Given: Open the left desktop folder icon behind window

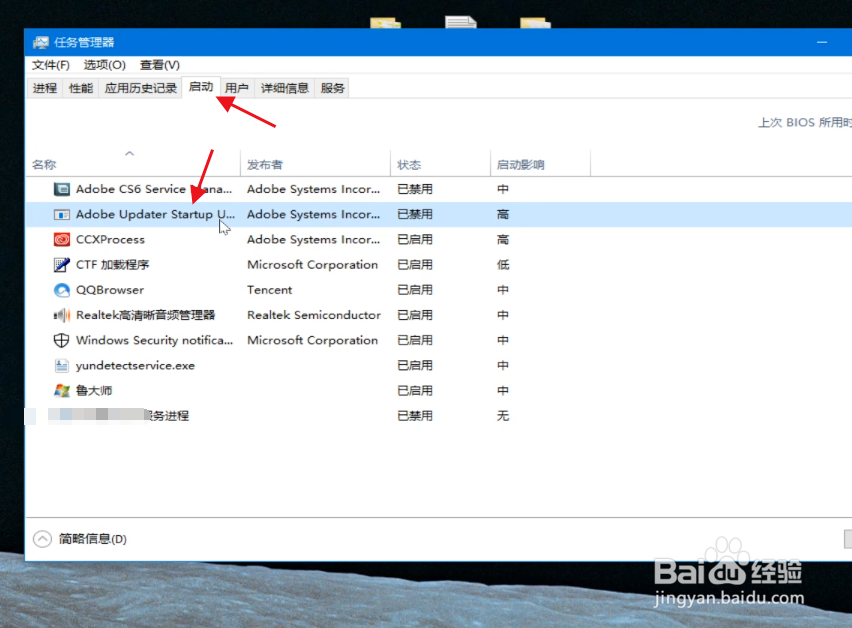Looking at the screenshot, I should point(385,22).
